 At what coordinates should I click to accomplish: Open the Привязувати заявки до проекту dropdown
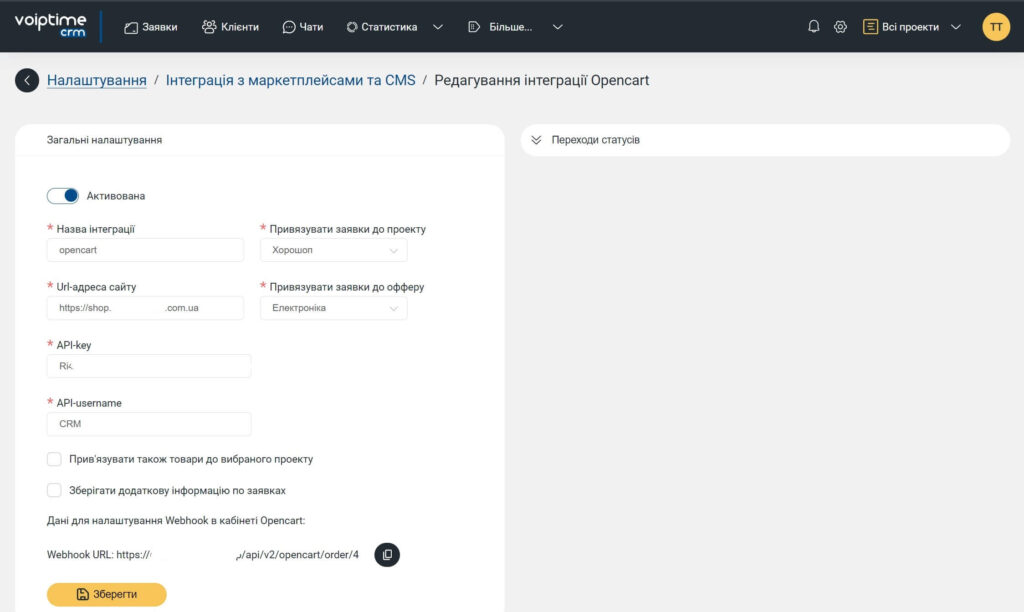[334, 250]
